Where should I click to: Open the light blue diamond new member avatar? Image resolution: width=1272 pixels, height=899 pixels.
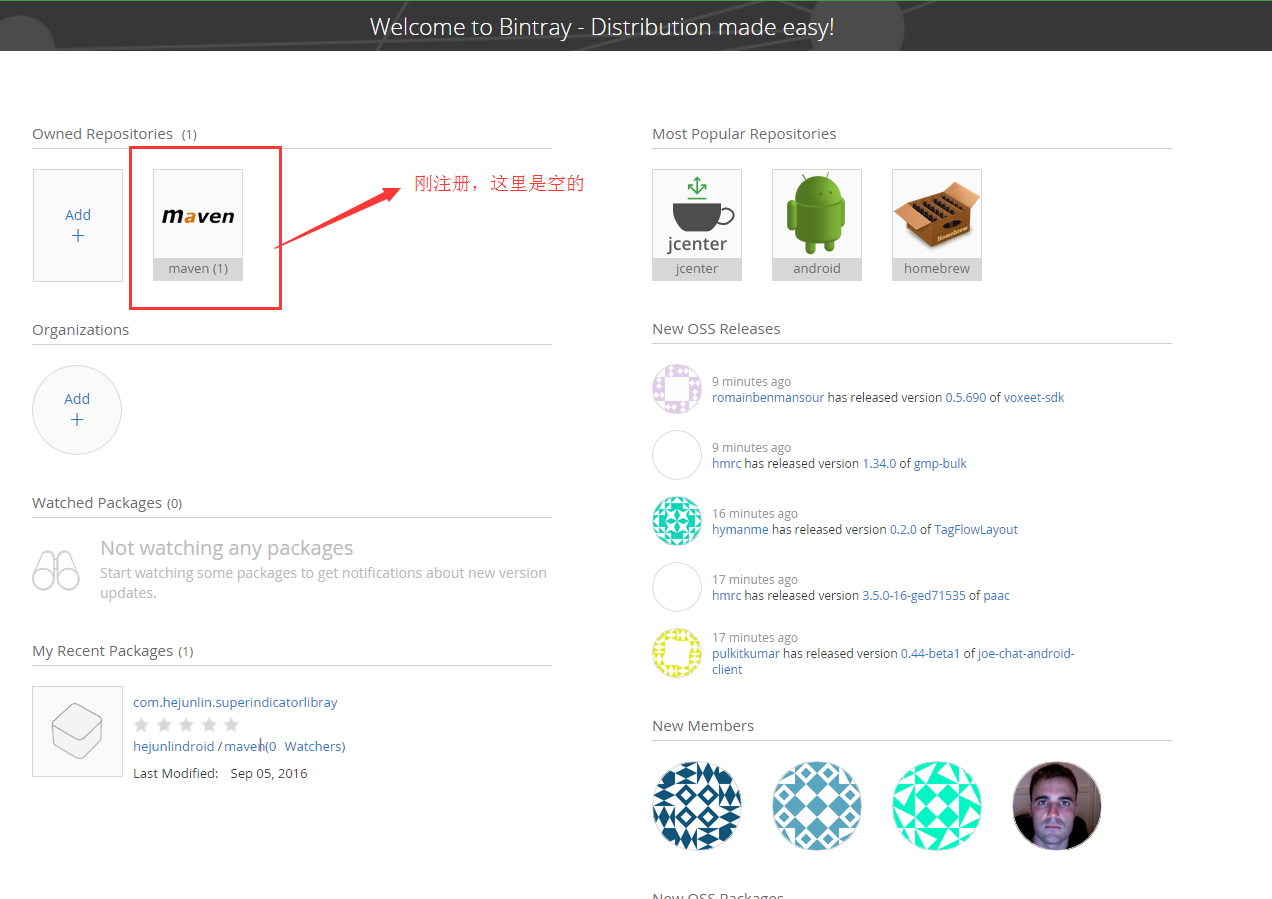click(x=817, y=806)
